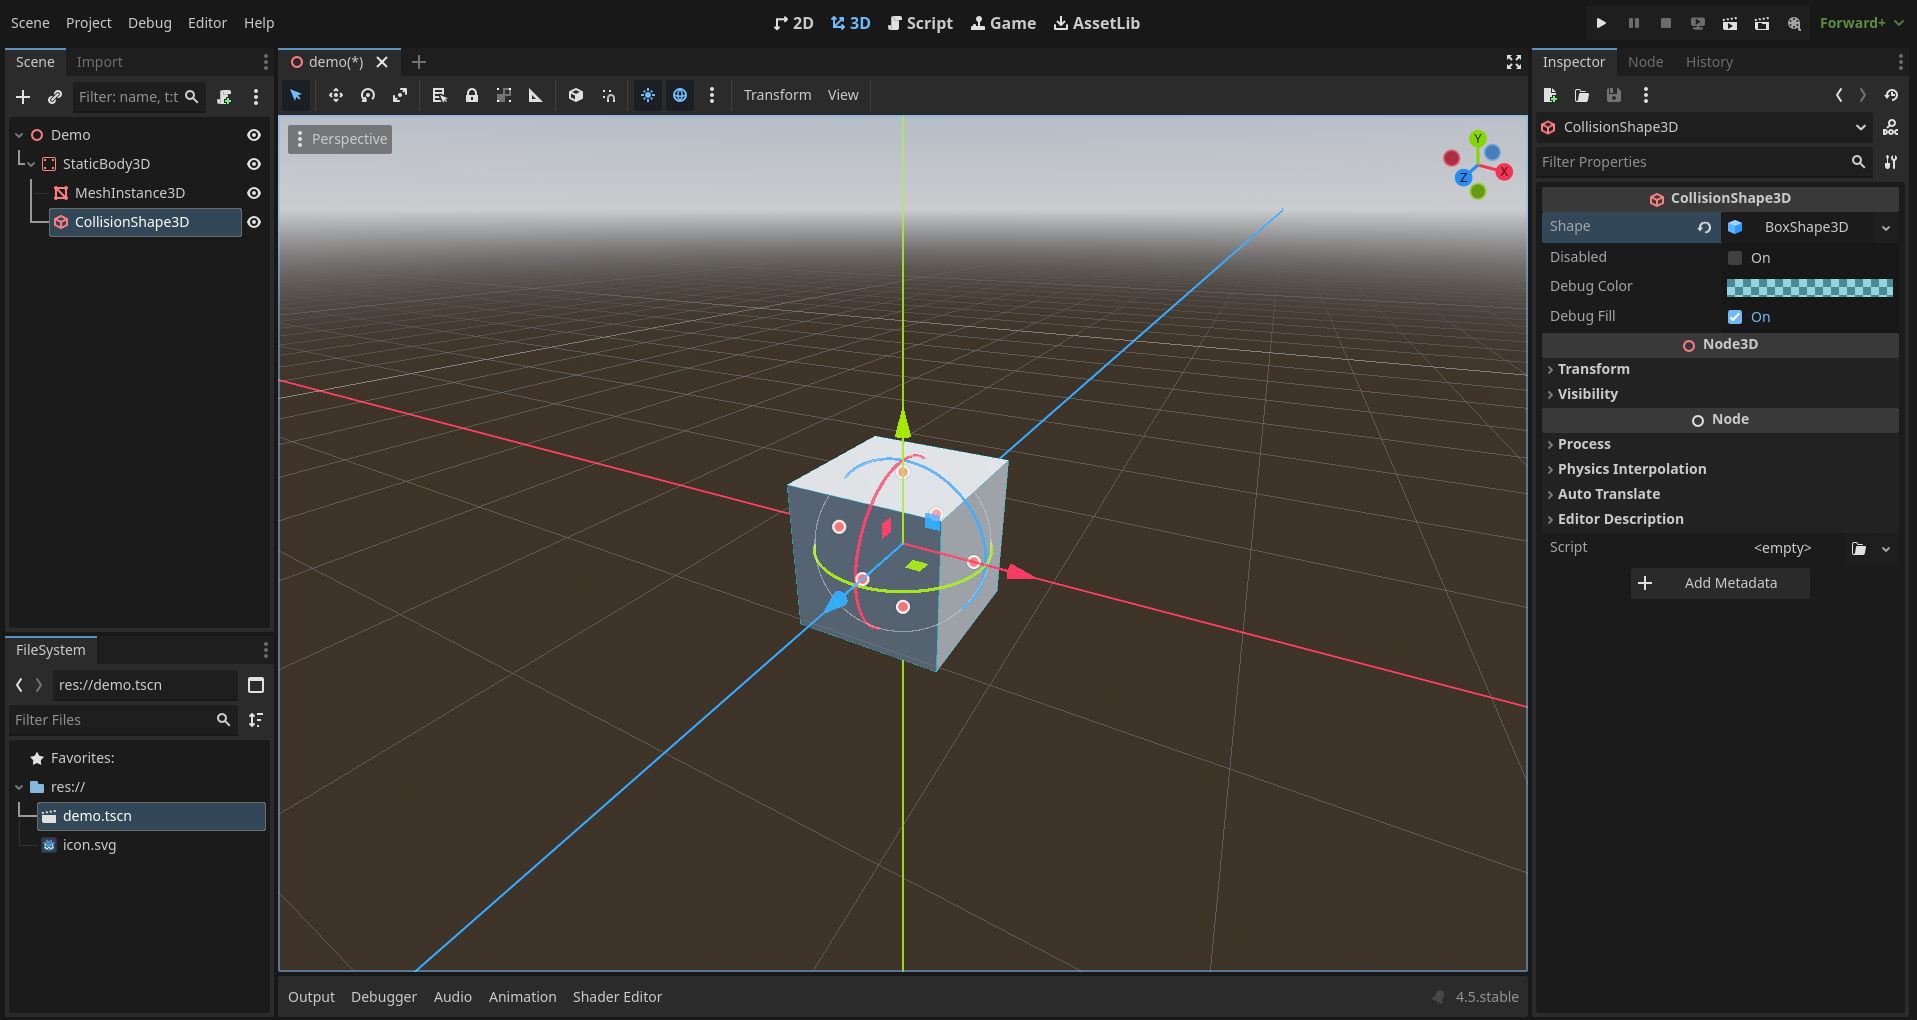Viewport: 1917px width, 1020px height.
Task: Select demo.tscn in the FileSystem dock
Action: (x=97, y=815)
